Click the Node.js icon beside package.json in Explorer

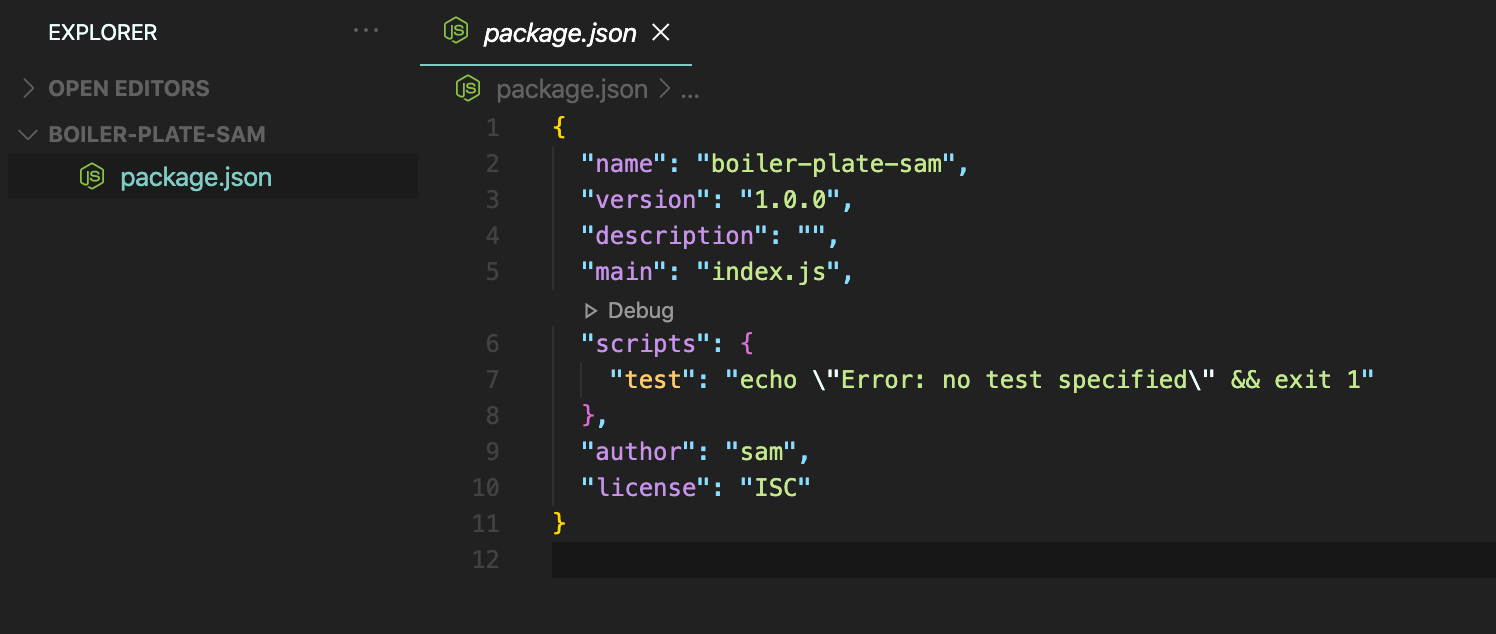coord(94,176)
